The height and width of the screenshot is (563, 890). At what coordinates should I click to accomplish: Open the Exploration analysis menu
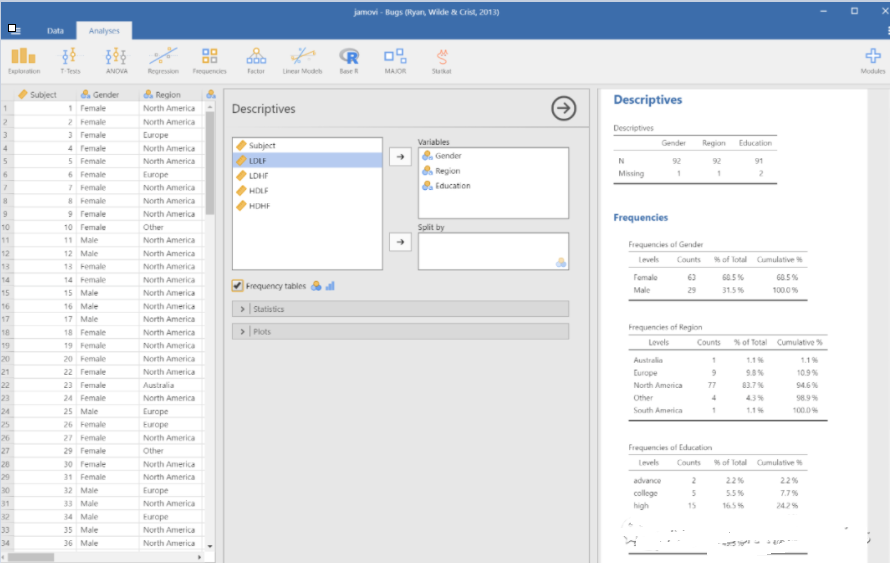tap(24, 59)
